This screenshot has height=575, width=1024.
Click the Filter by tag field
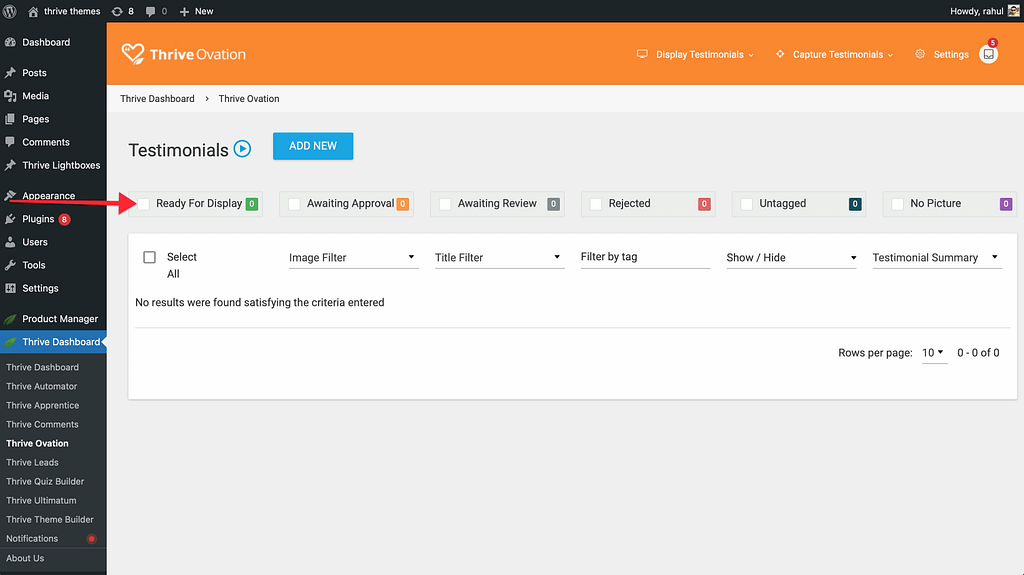[645, 258]
